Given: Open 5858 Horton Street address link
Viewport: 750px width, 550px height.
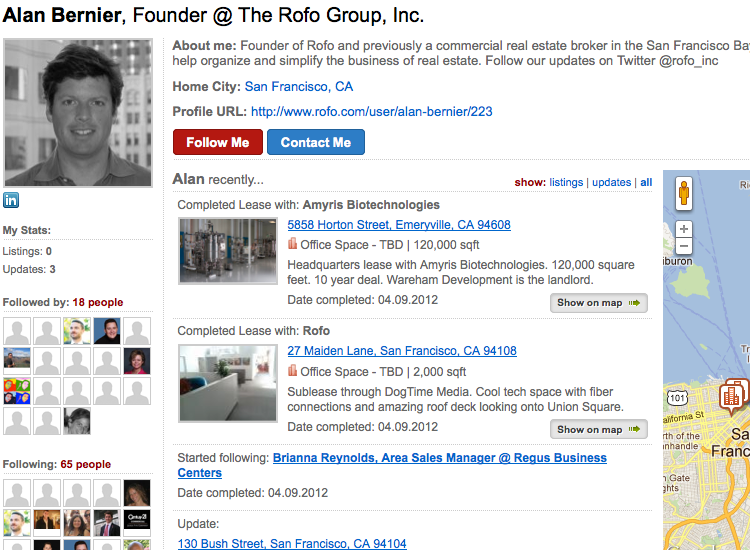Looking at the screenshot, I should point(399,225).
